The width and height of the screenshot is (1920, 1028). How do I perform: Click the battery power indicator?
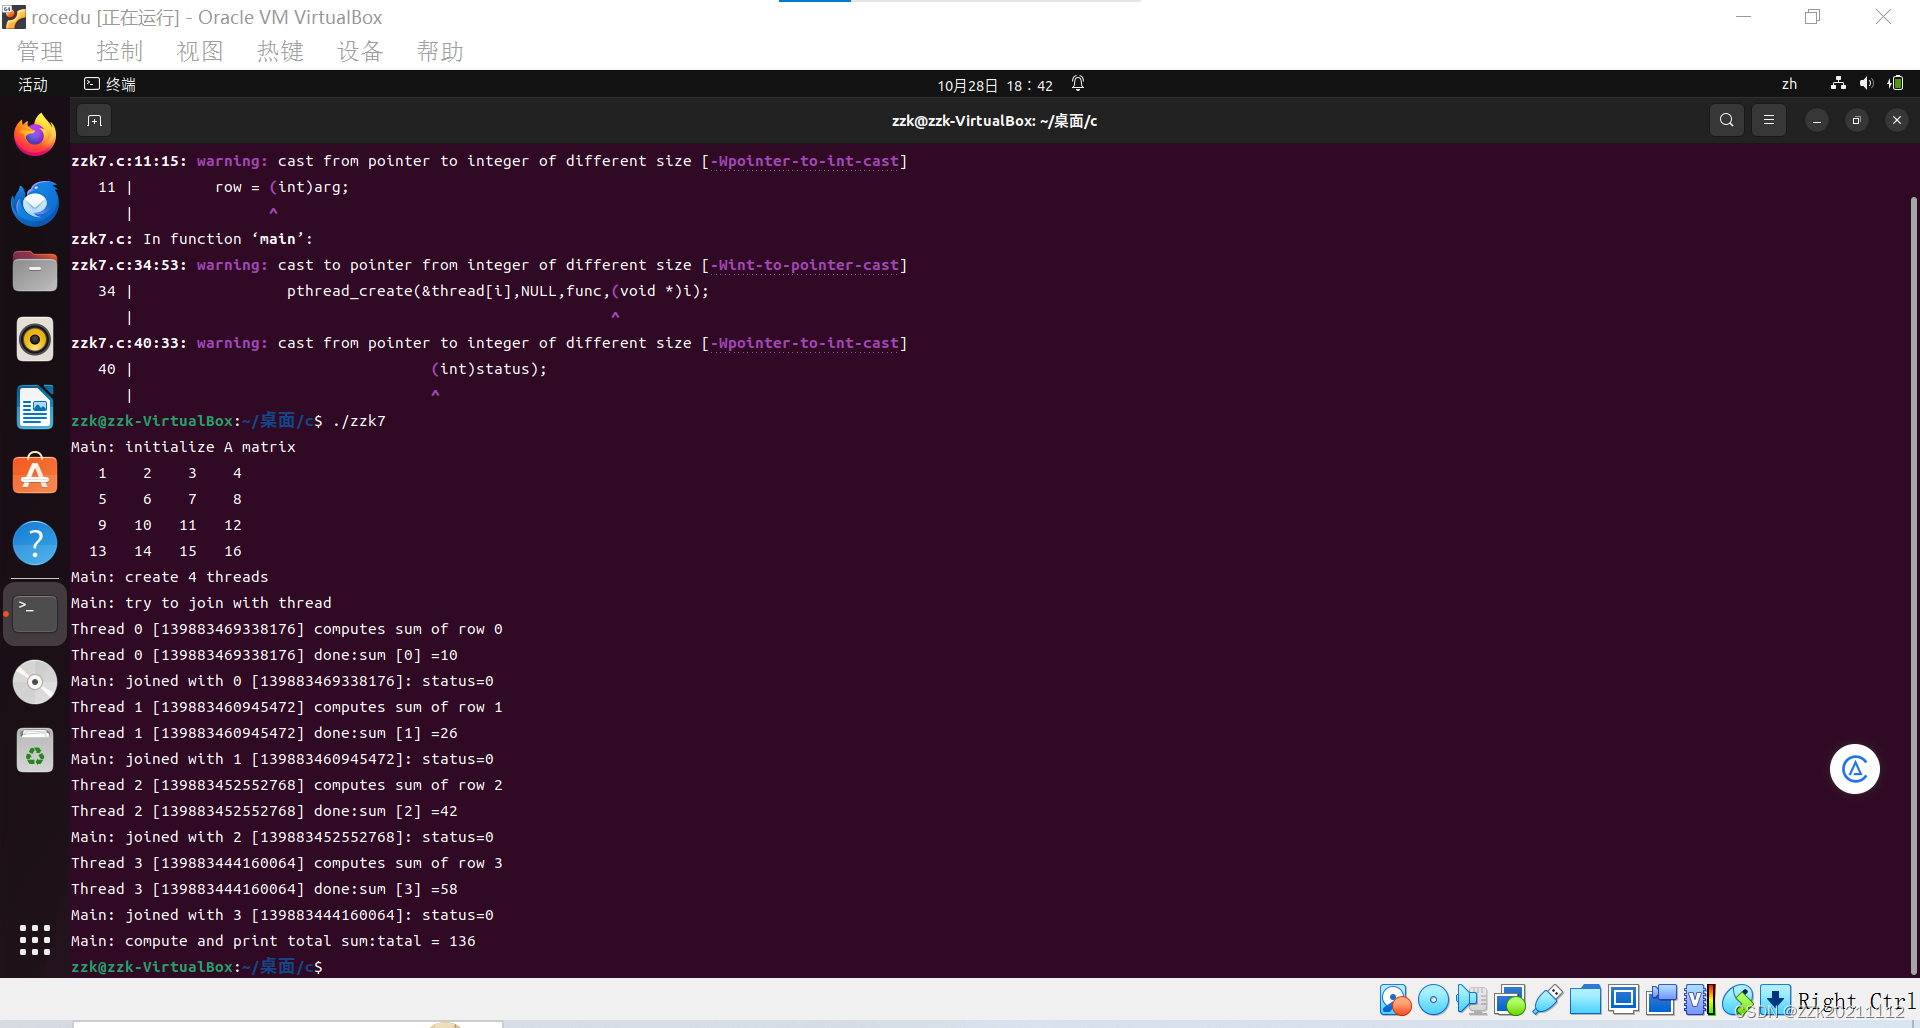[x=1895, y=84]
